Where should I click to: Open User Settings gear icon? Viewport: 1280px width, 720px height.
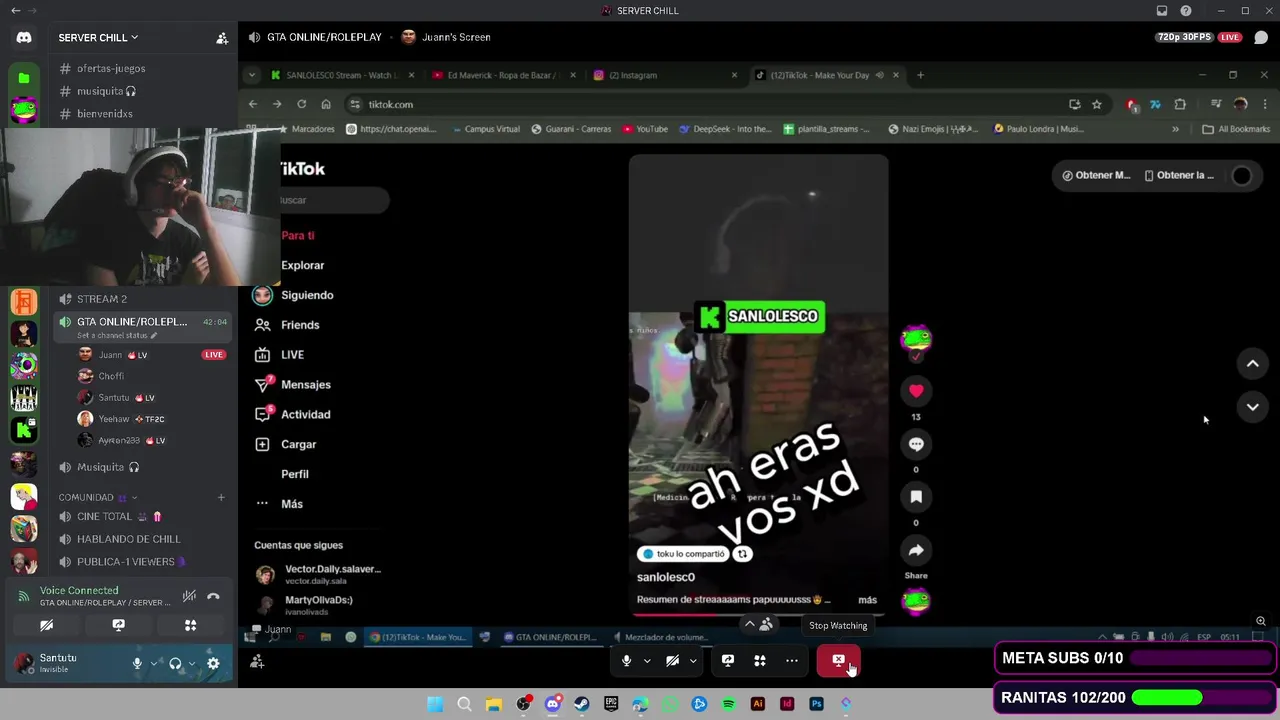[x=213, y=663]
